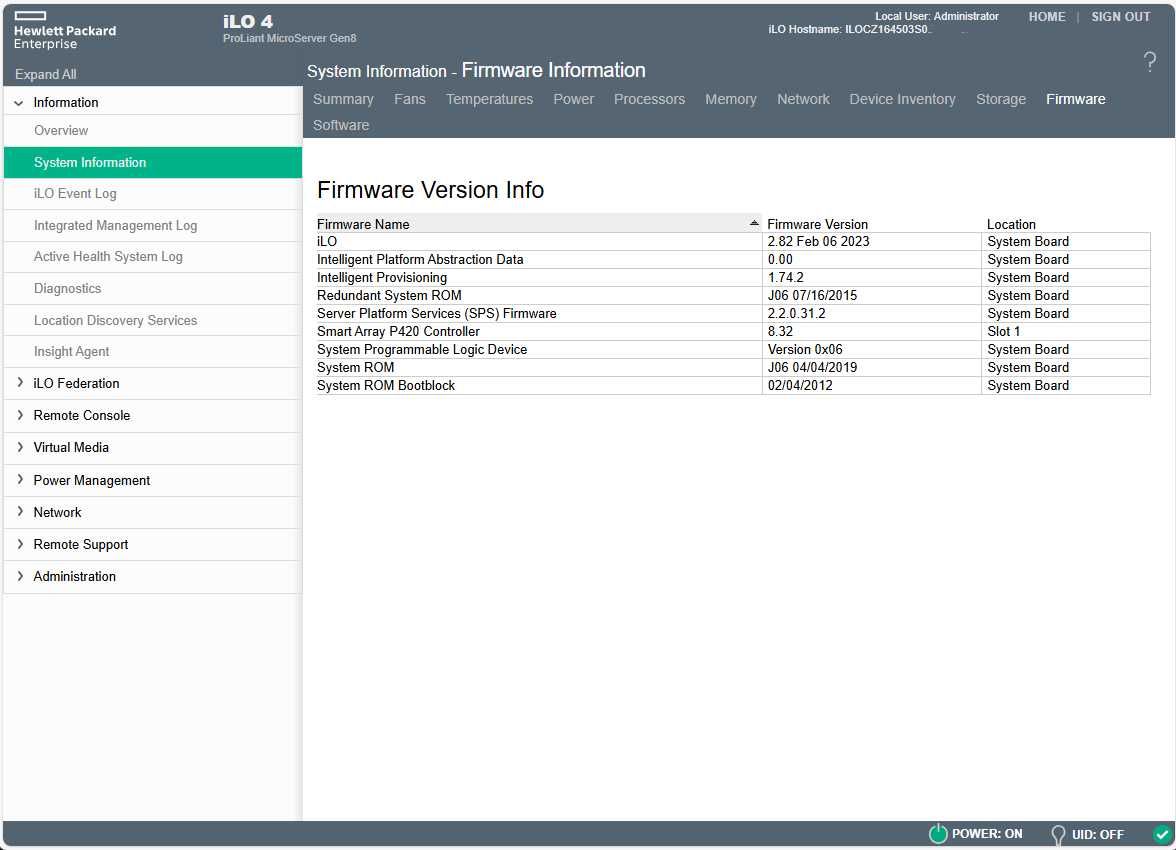
Task: Open the help question mark icon
Action: [x=1149, y=62]
